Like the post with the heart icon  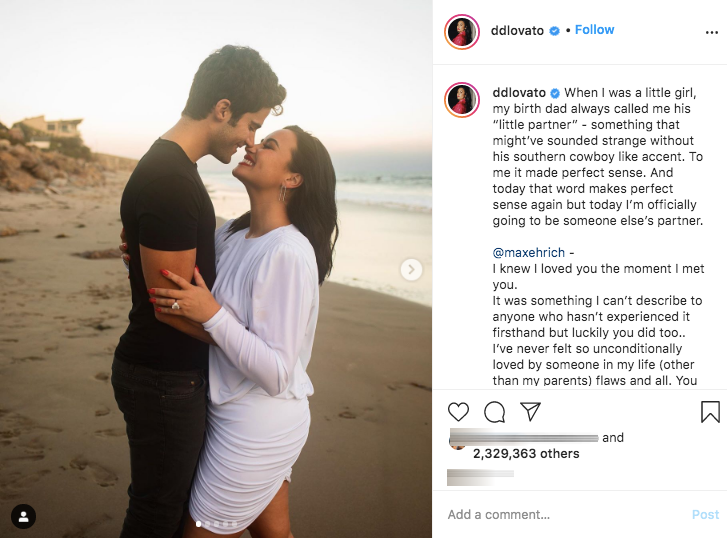point(458,412)
